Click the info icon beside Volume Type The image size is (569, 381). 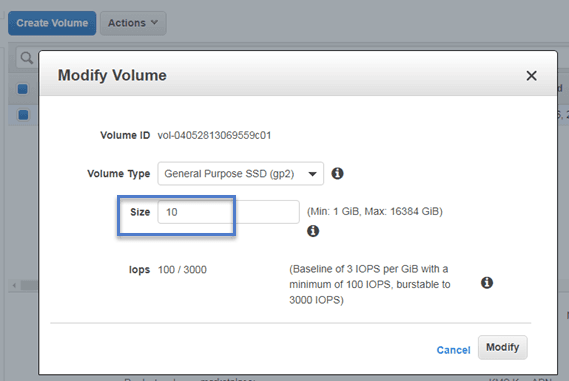click(x=337, y=173)
